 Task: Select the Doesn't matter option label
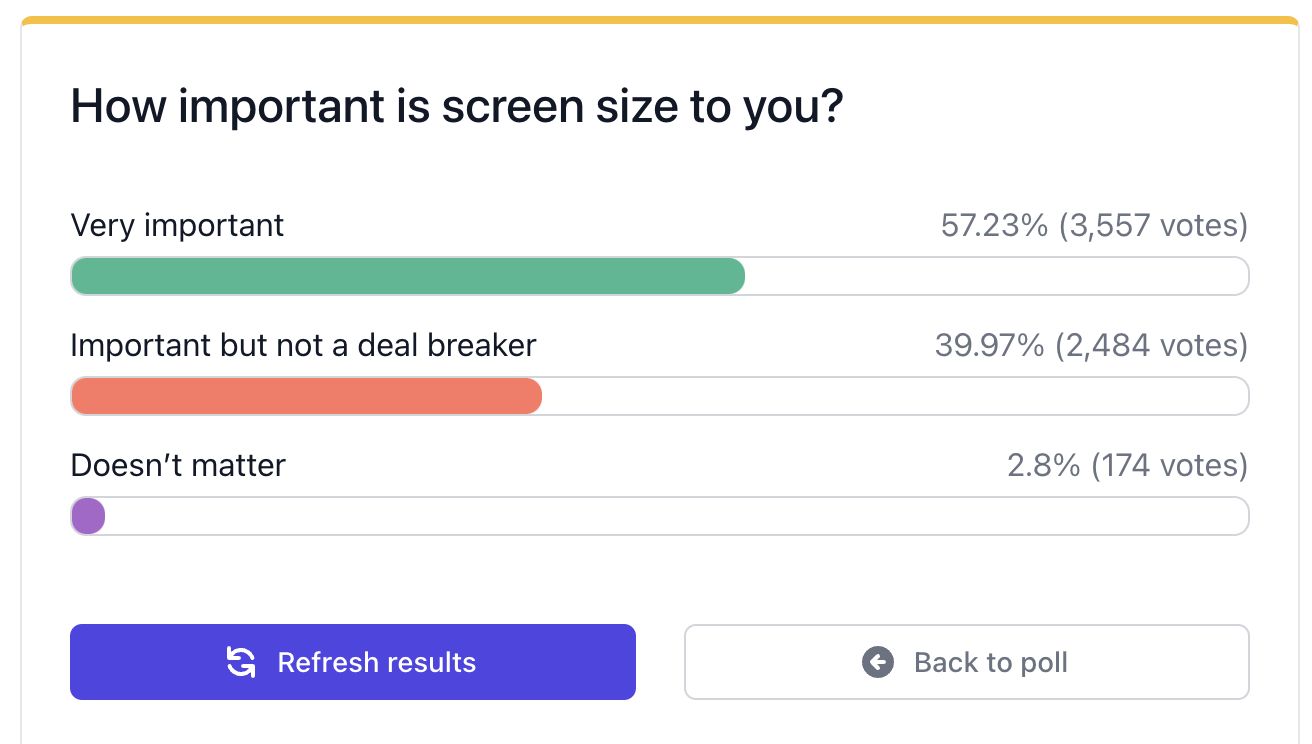click(x=178, y=465)
